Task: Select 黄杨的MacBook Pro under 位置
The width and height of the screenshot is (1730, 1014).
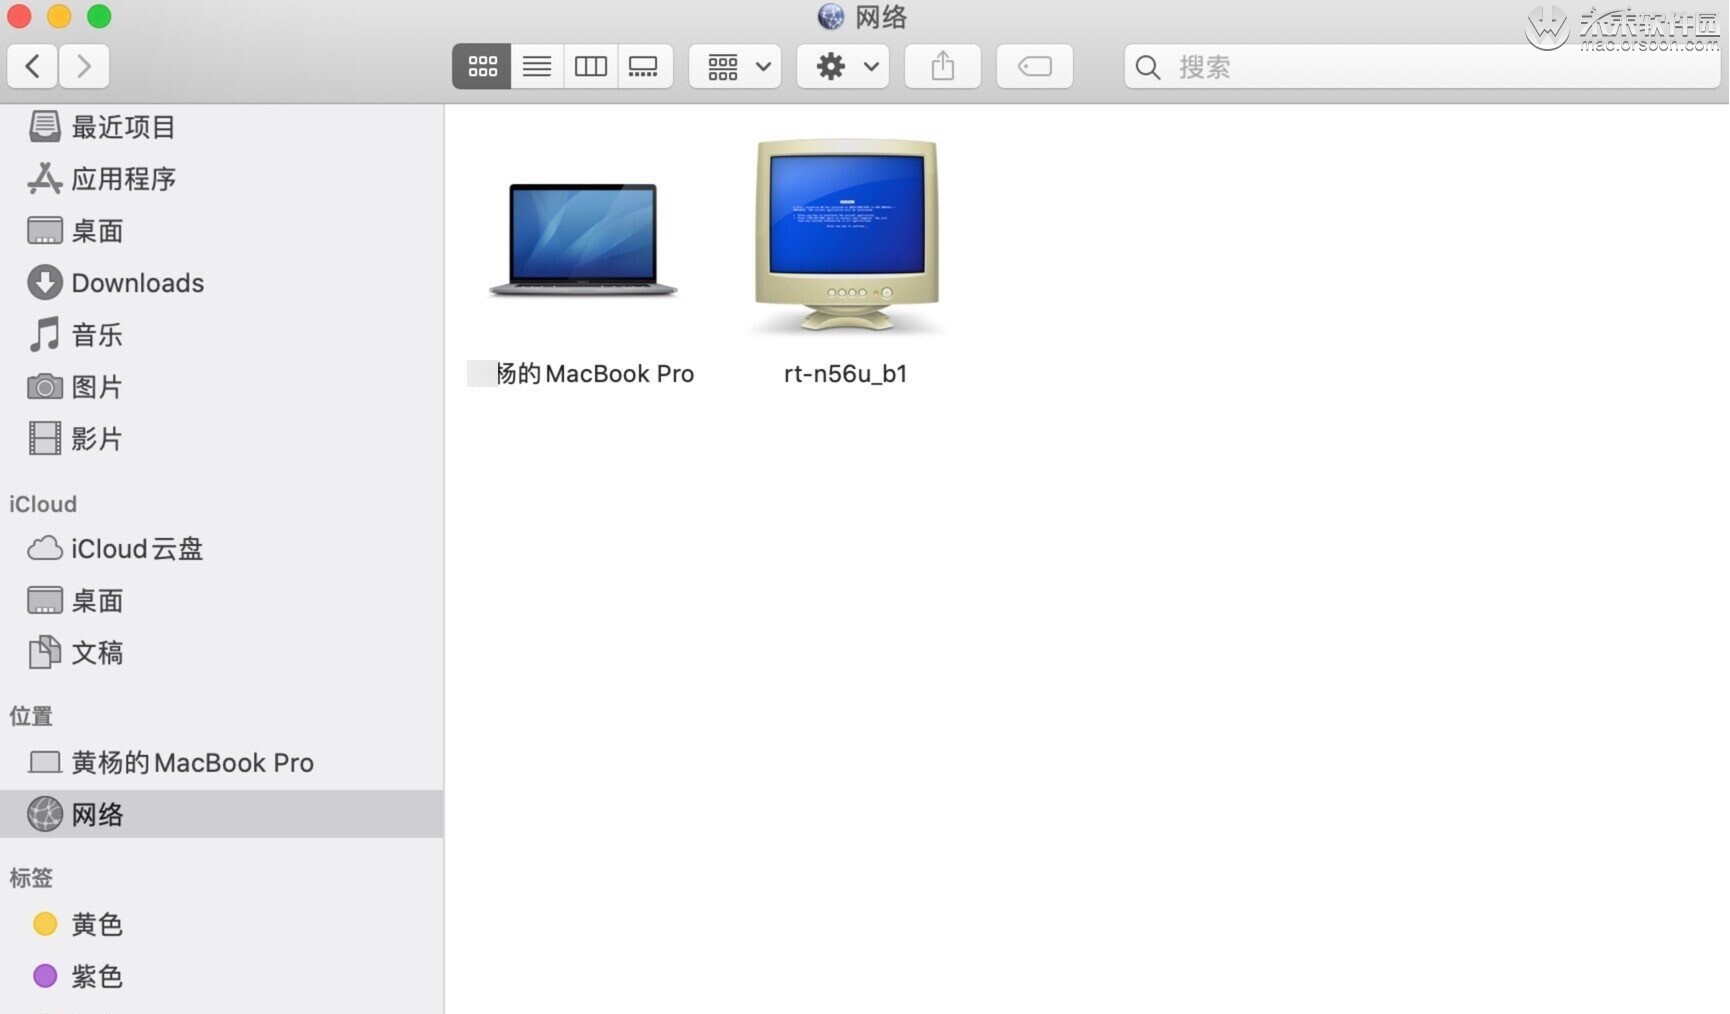Action: [222, 763]
